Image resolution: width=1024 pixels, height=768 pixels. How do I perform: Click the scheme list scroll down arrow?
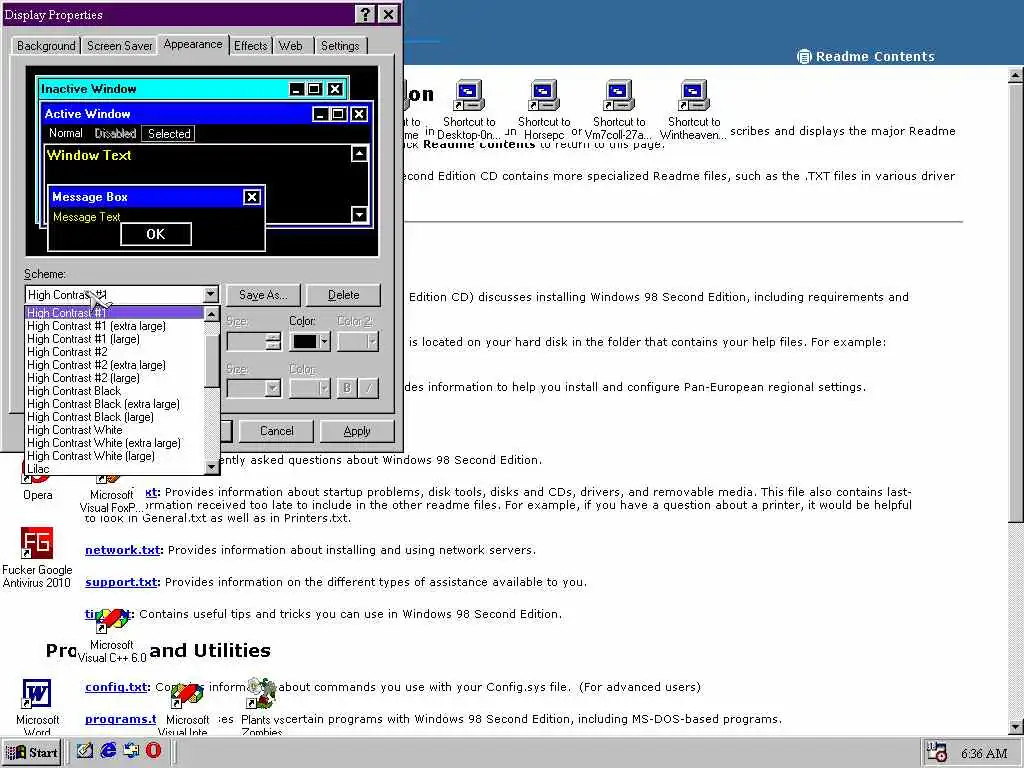pos(212,467)
